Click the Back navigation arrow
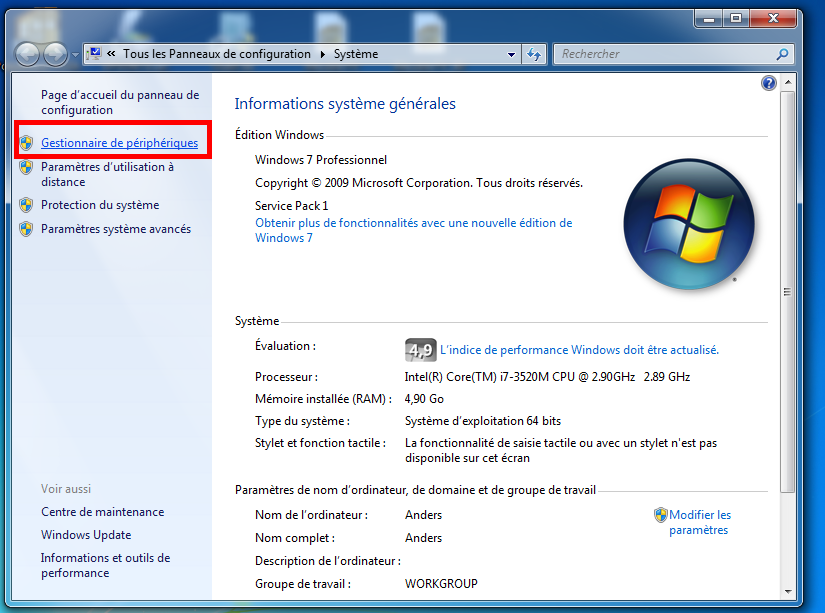This screenshot has width=825, height=613. [27, 54]
